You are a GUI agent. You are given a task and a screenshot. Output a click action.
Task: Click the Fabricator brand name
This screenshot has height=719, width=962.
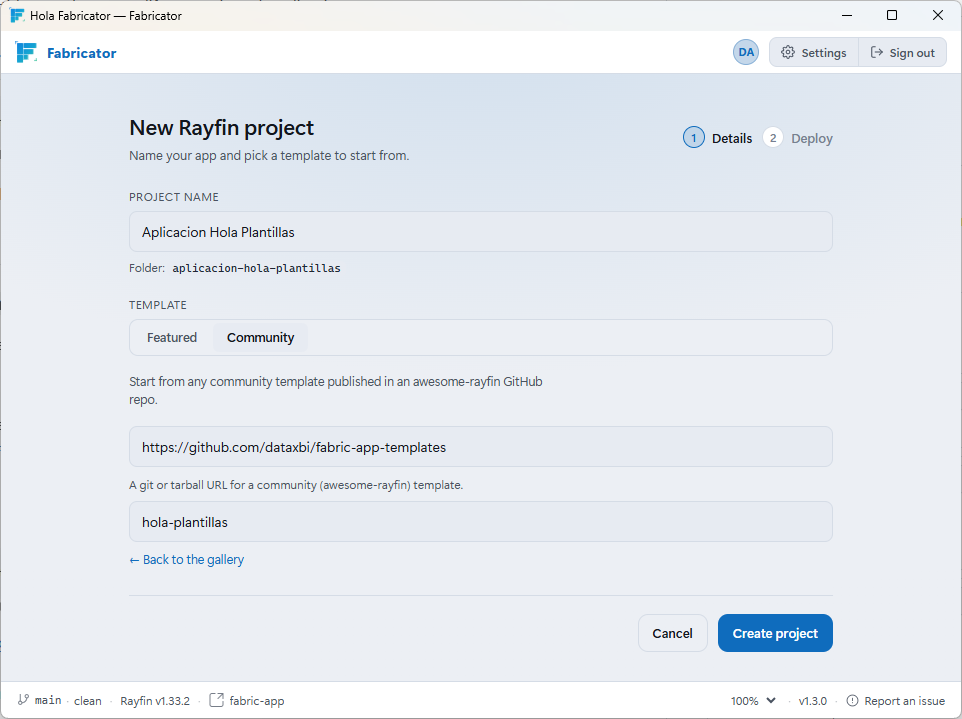[82, 53]
